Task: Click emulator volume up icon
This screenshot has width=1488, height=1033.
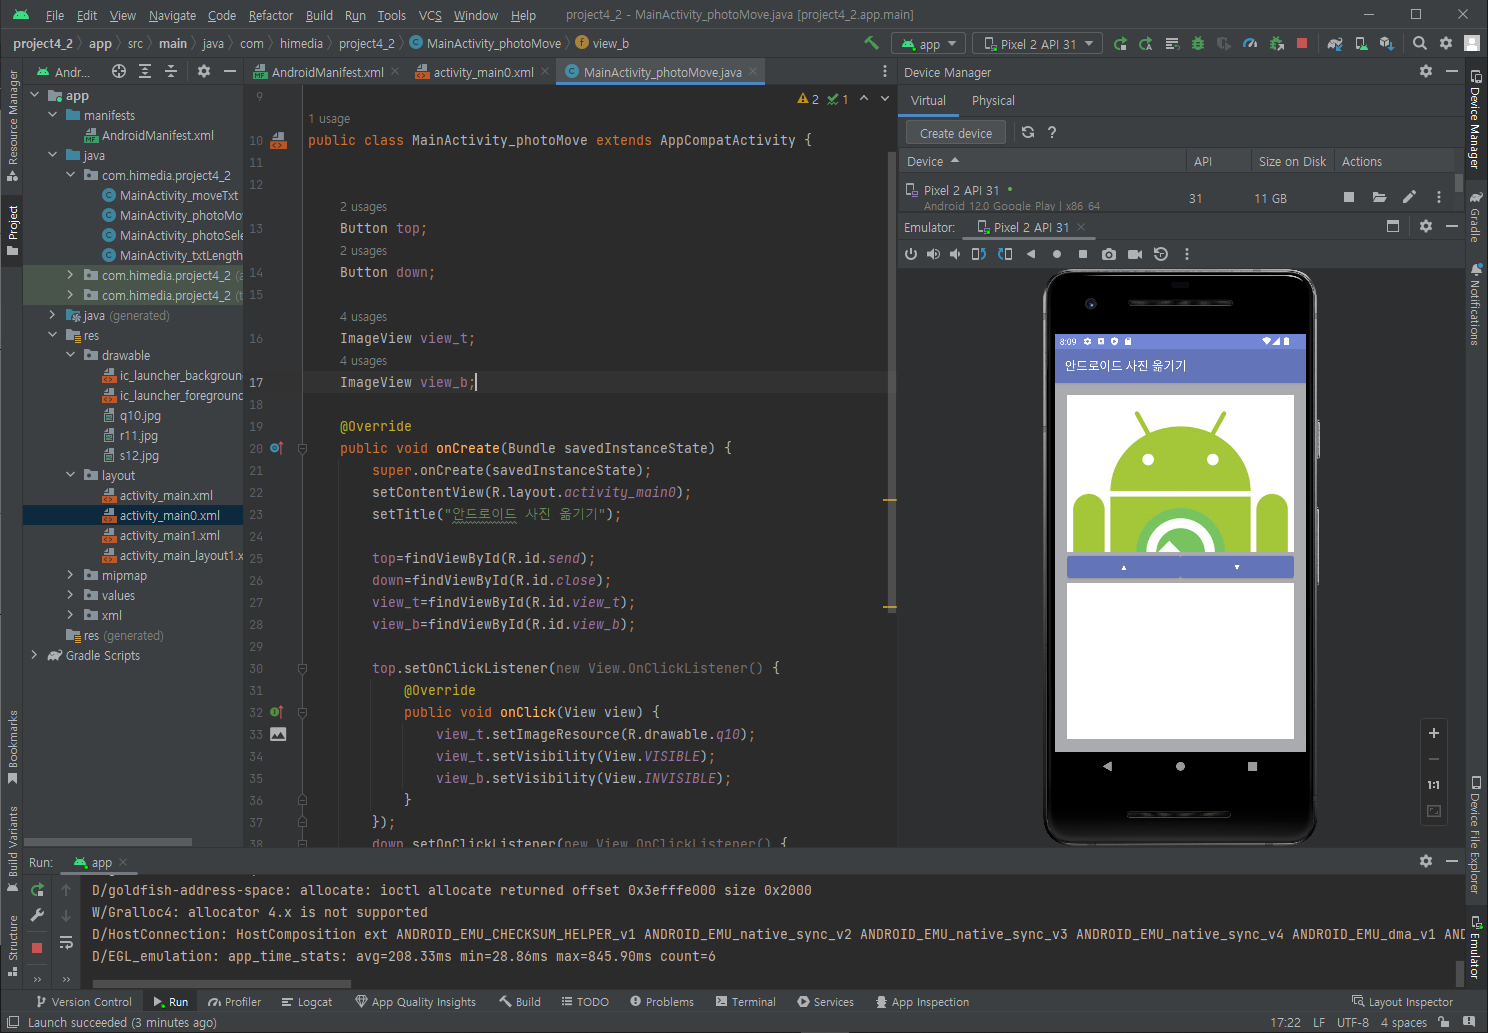Action: tap(933, 254)
